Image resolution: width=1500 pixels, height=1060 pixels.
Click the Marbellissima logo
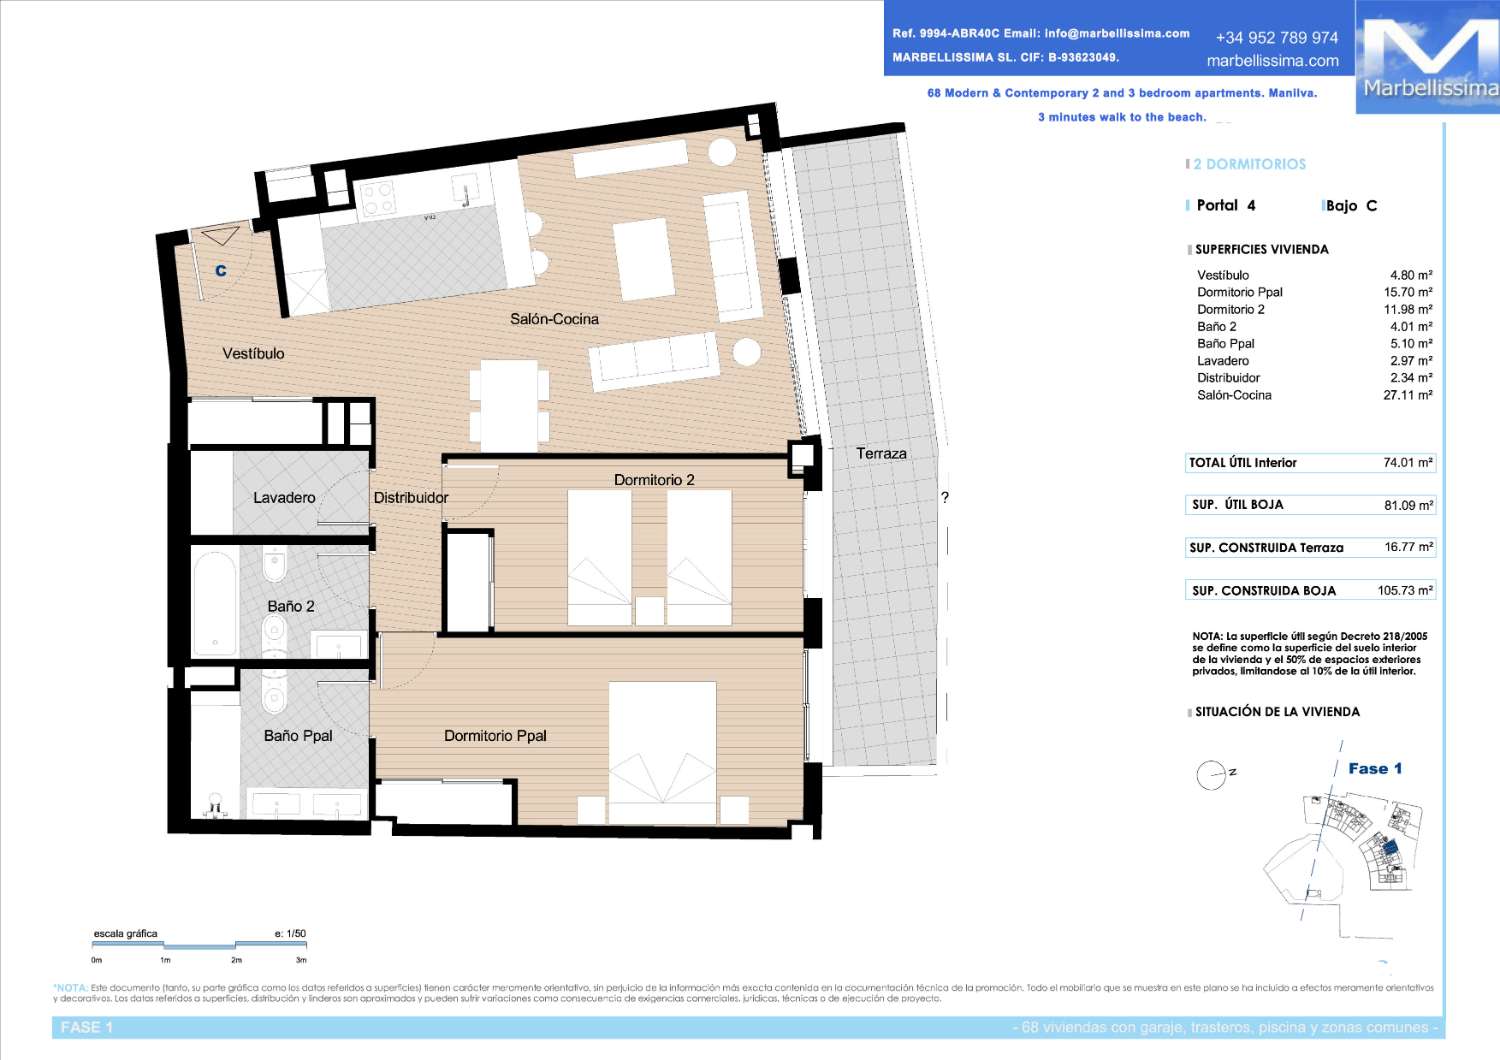pos(1428,57)
